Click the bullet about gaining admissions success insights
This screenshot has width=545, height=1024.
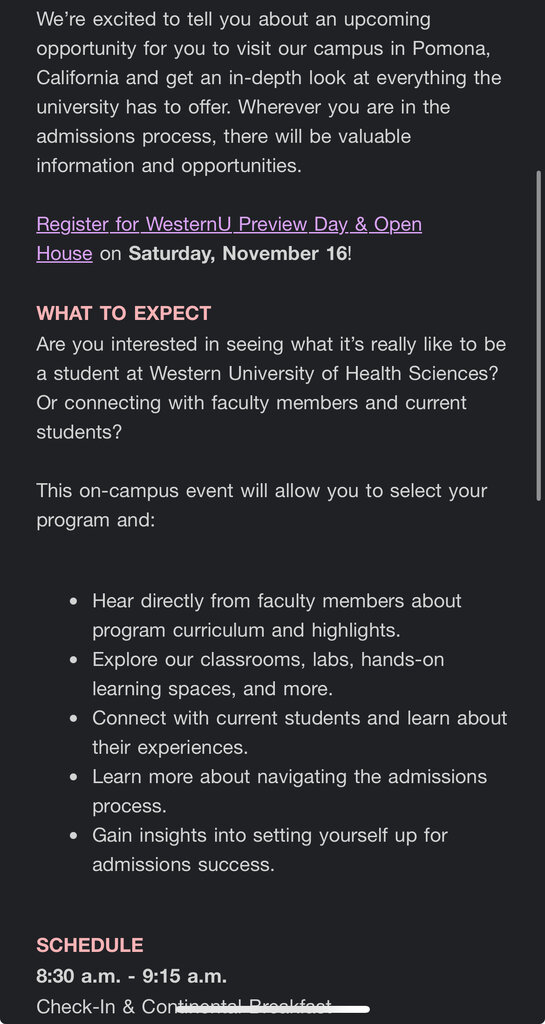point(270,850)
